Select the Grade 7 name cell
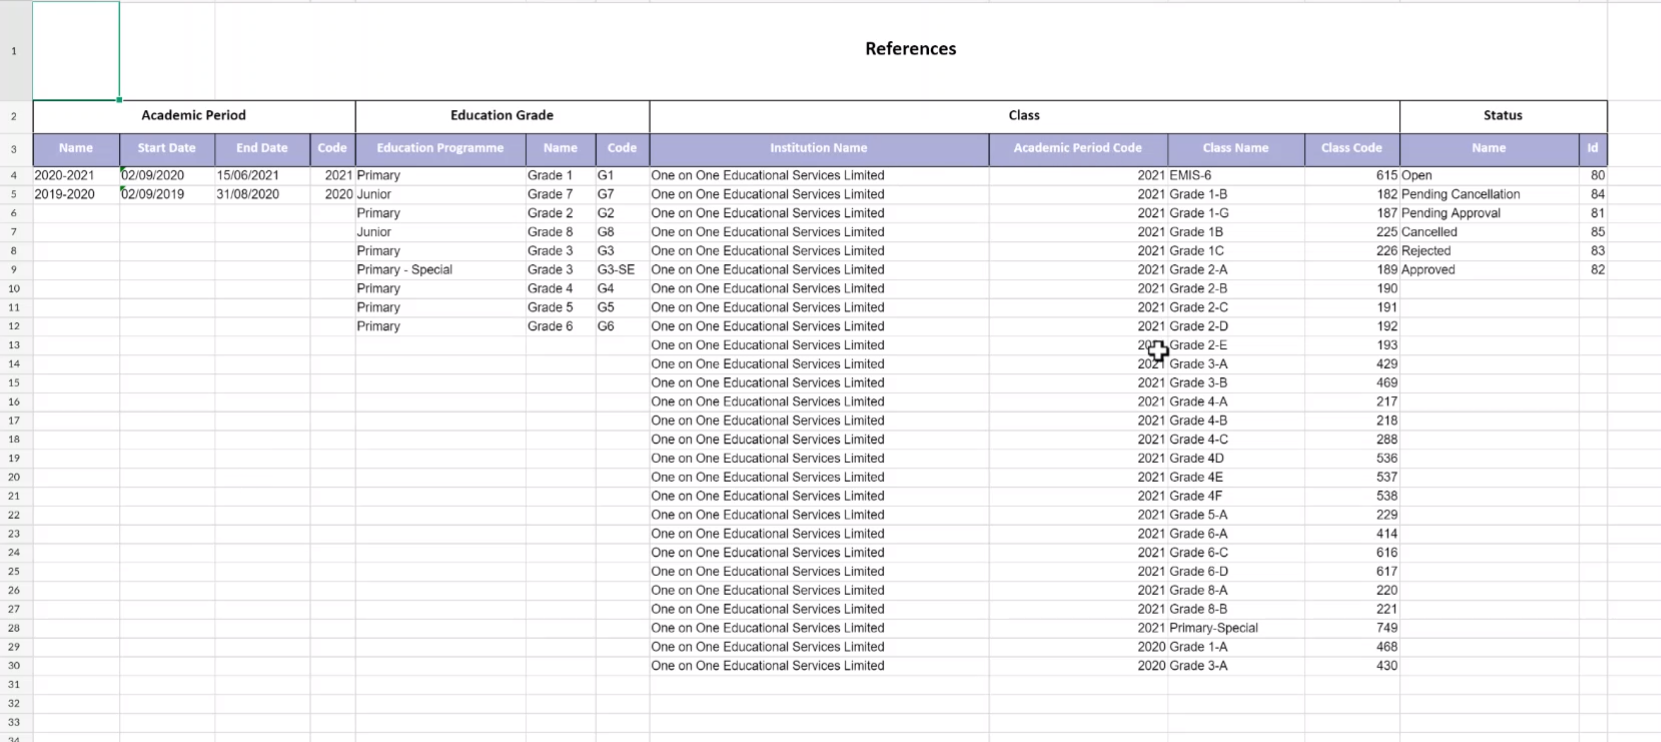 (x=560, y=194)
